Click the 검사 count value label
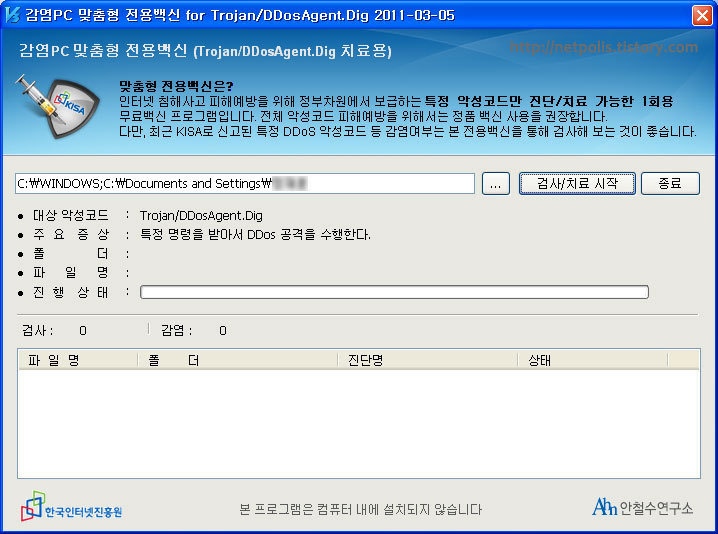Screen dimensions: 718x534 point(83,331)
